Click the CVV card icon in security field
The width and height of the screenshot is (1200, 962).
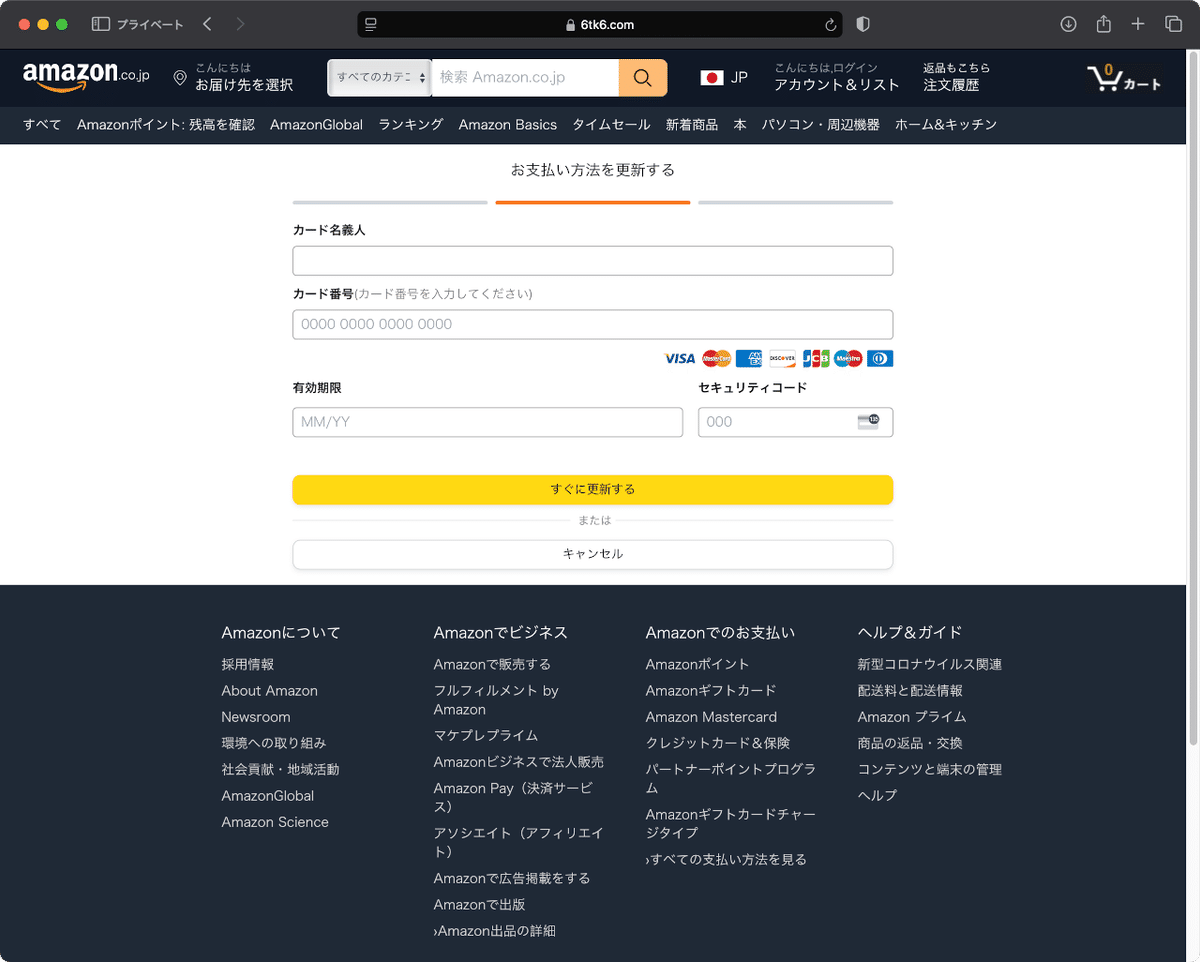click(x=868, y=421)
